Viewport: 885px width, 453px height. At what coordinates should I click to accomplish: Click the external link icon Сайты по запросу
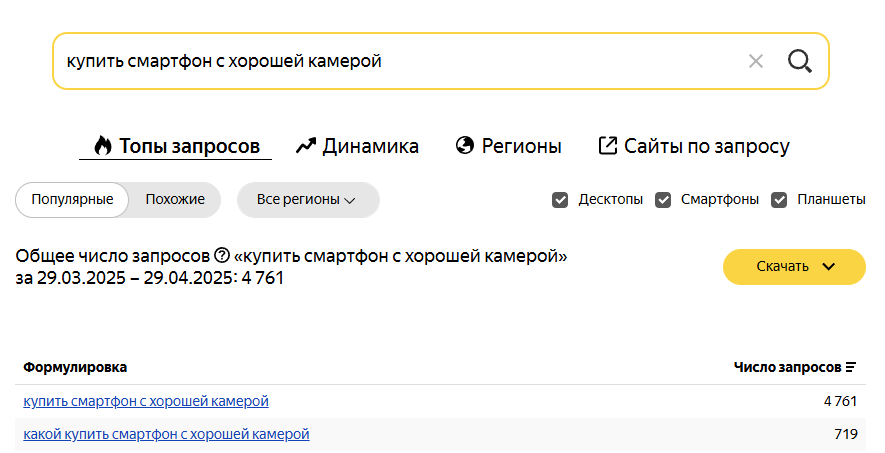[x=607, y=146]
